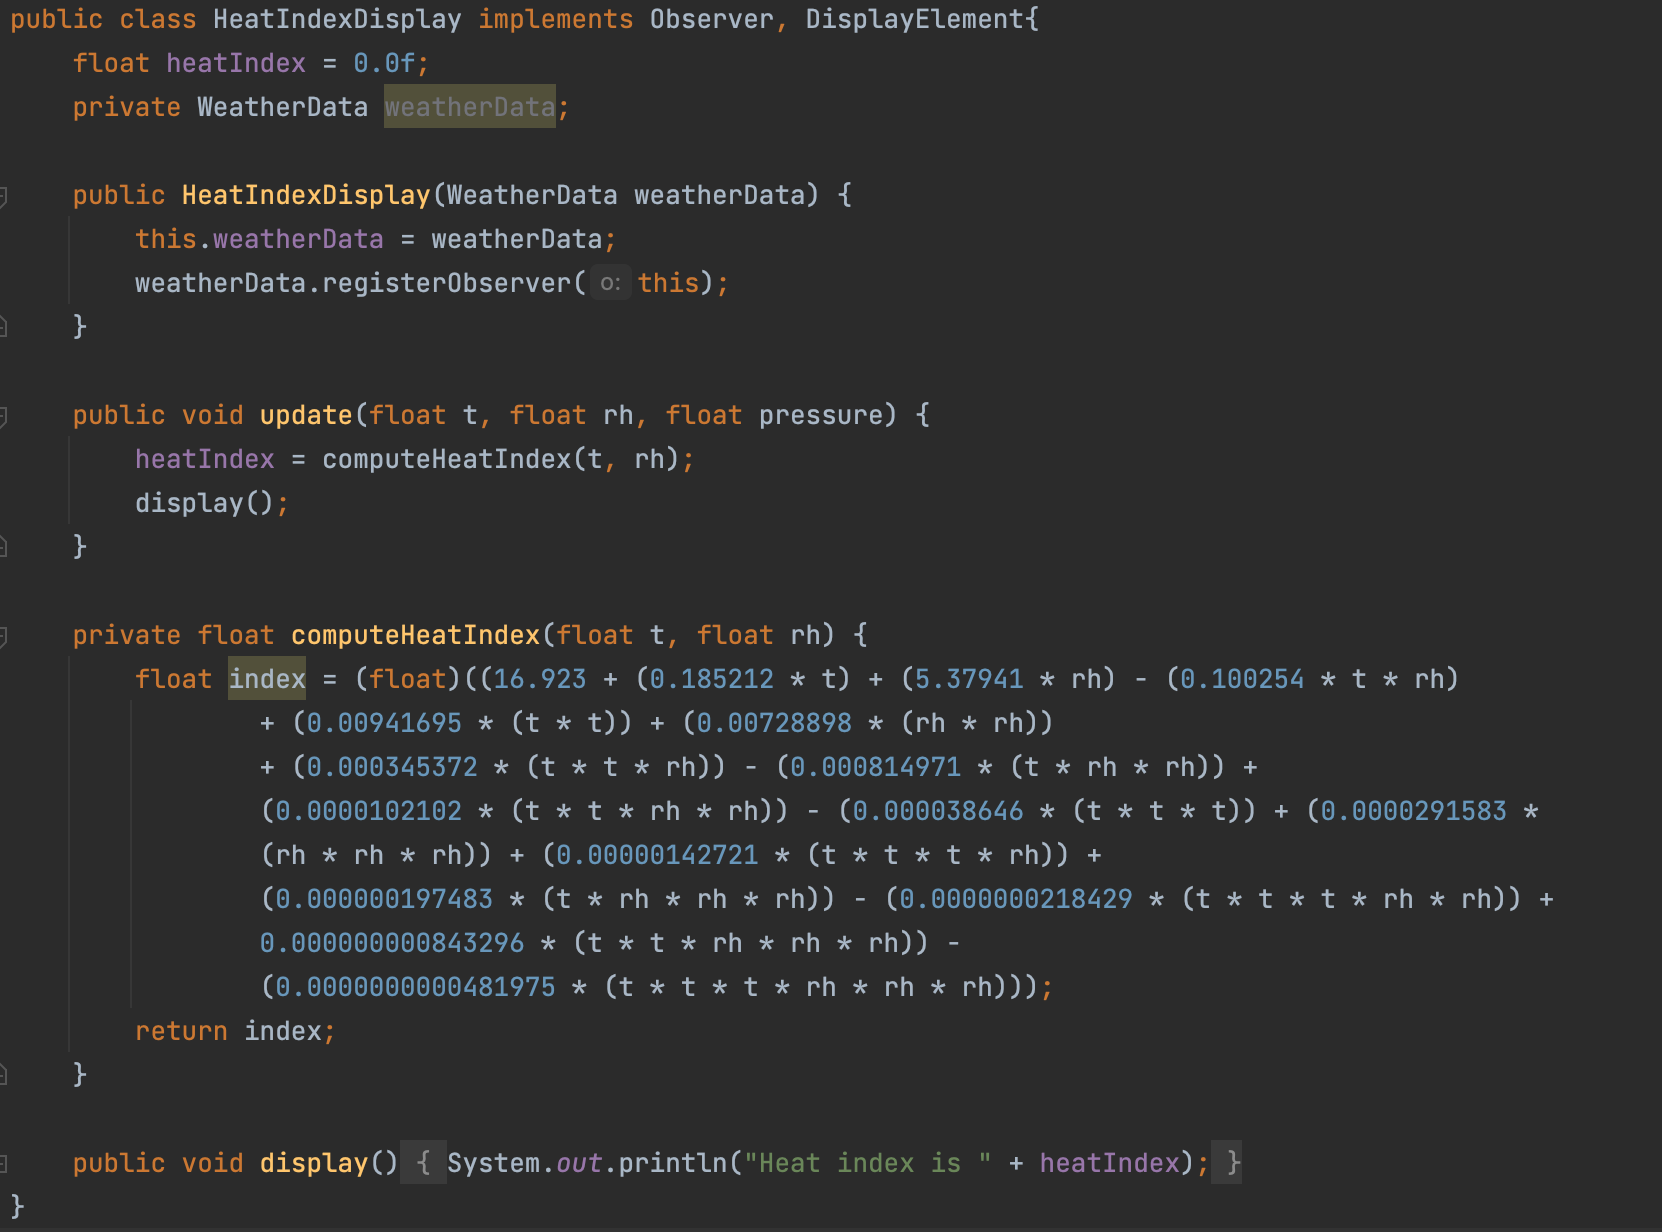Screen dimensions: 1662x1232
Task: Click System in the println statement
Action: pyautogui.click(x=493, y=1163)
